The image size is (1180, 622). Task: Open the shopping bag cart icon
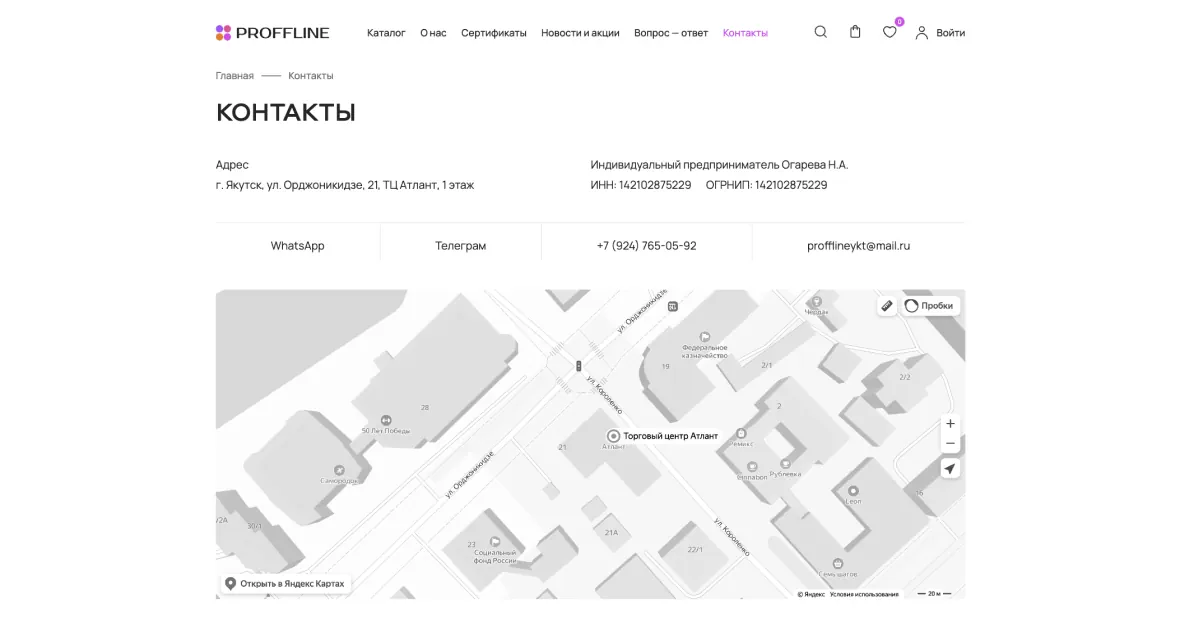855,32
